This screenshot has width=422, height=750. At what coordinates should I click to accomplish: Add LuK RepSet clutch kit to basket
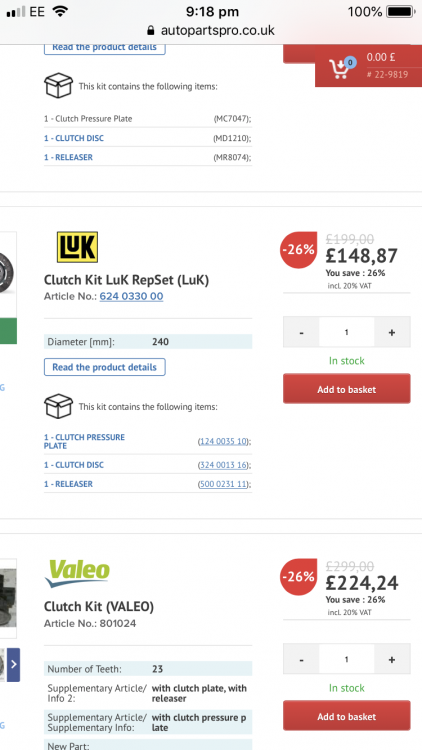tap(346, 389)
